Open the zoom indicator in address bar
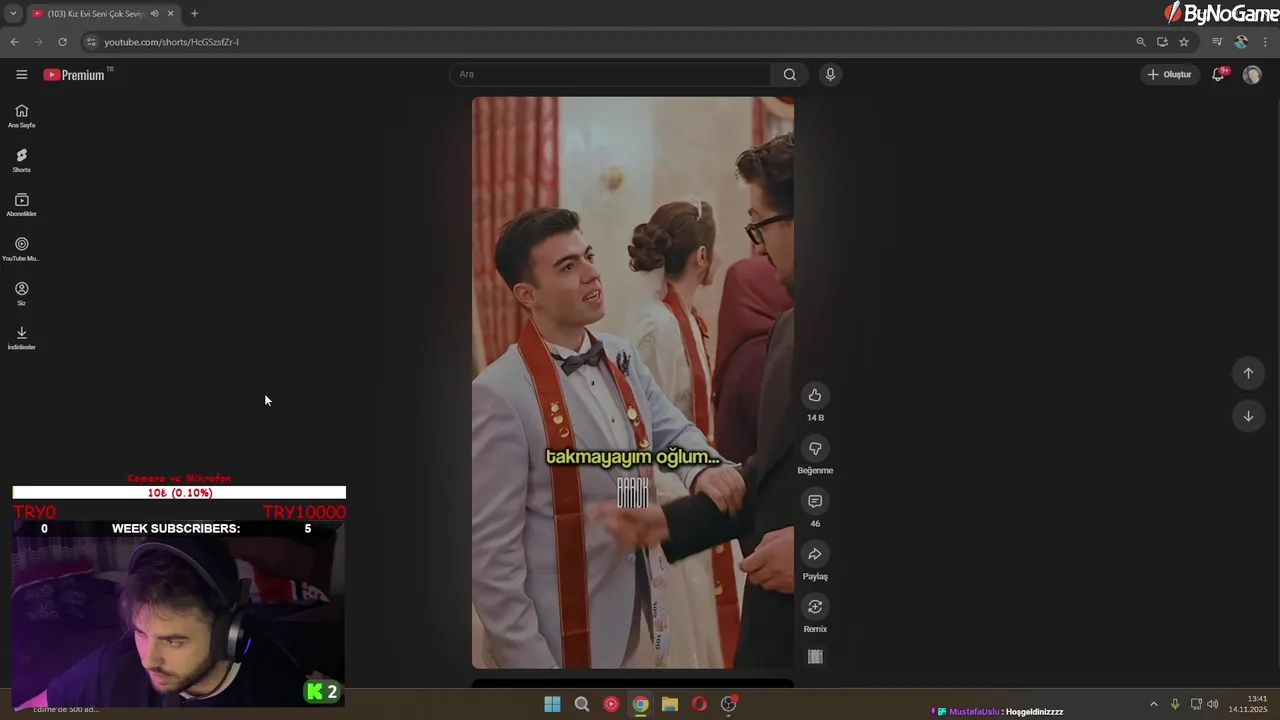This screenshot has height=720, width=1280. click(x=1140, y=42)
